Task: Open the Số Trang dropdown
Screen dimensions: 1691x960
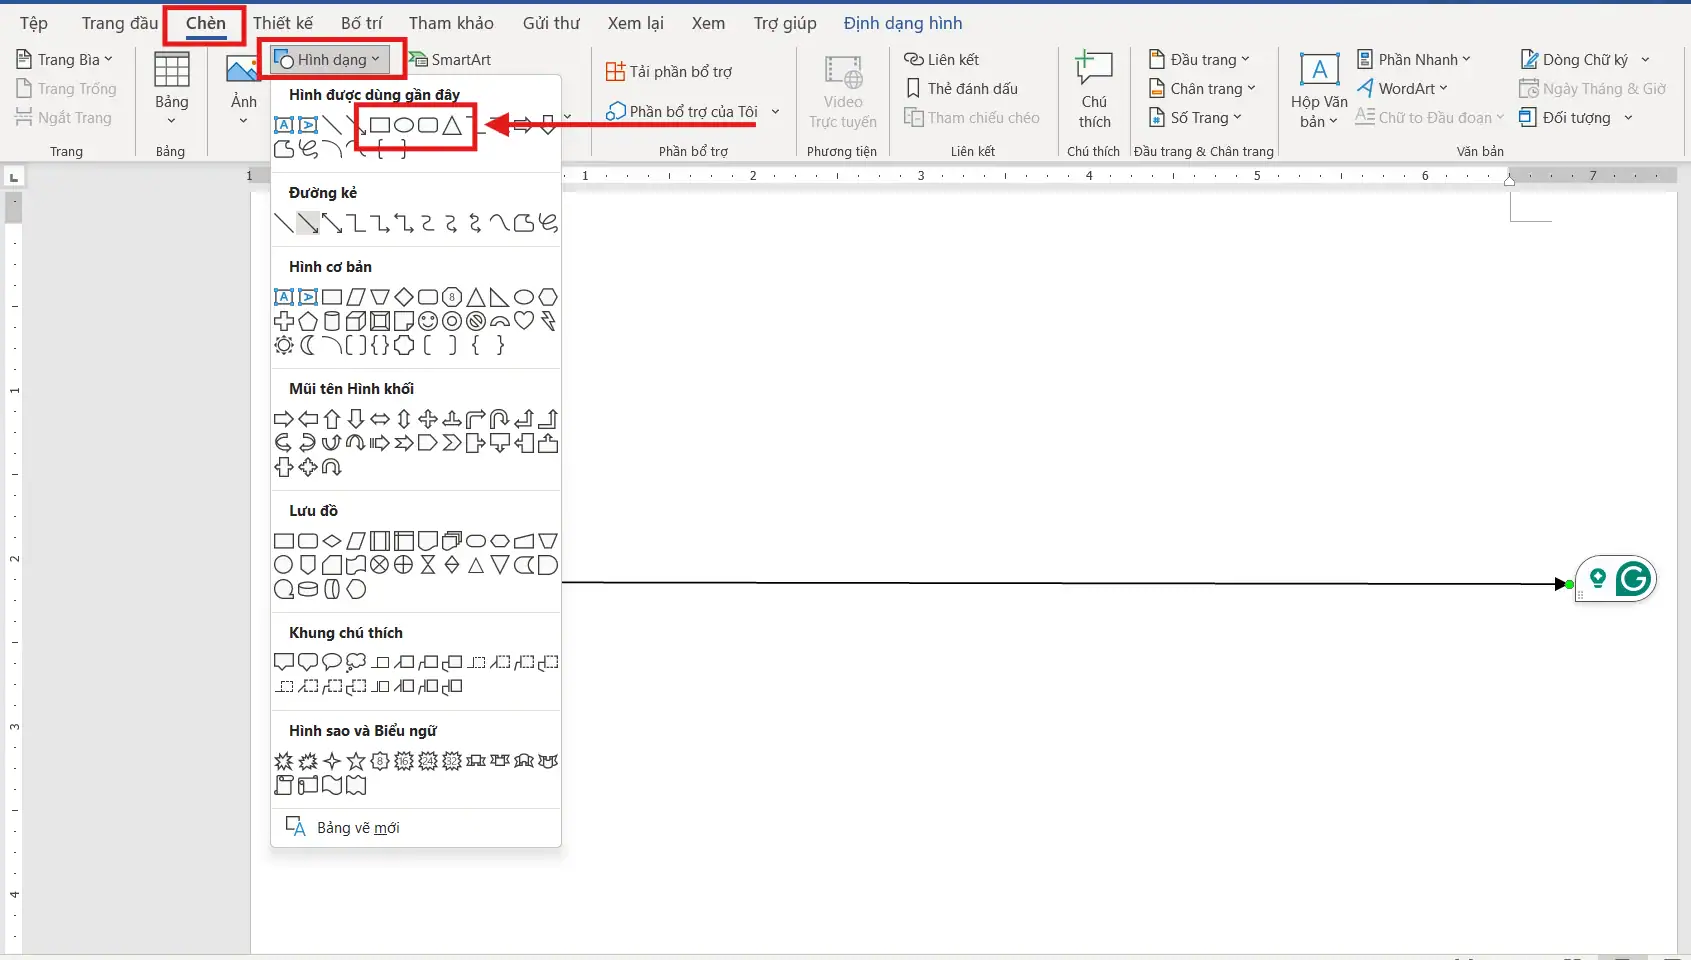Action: (x=1196, y=117)
